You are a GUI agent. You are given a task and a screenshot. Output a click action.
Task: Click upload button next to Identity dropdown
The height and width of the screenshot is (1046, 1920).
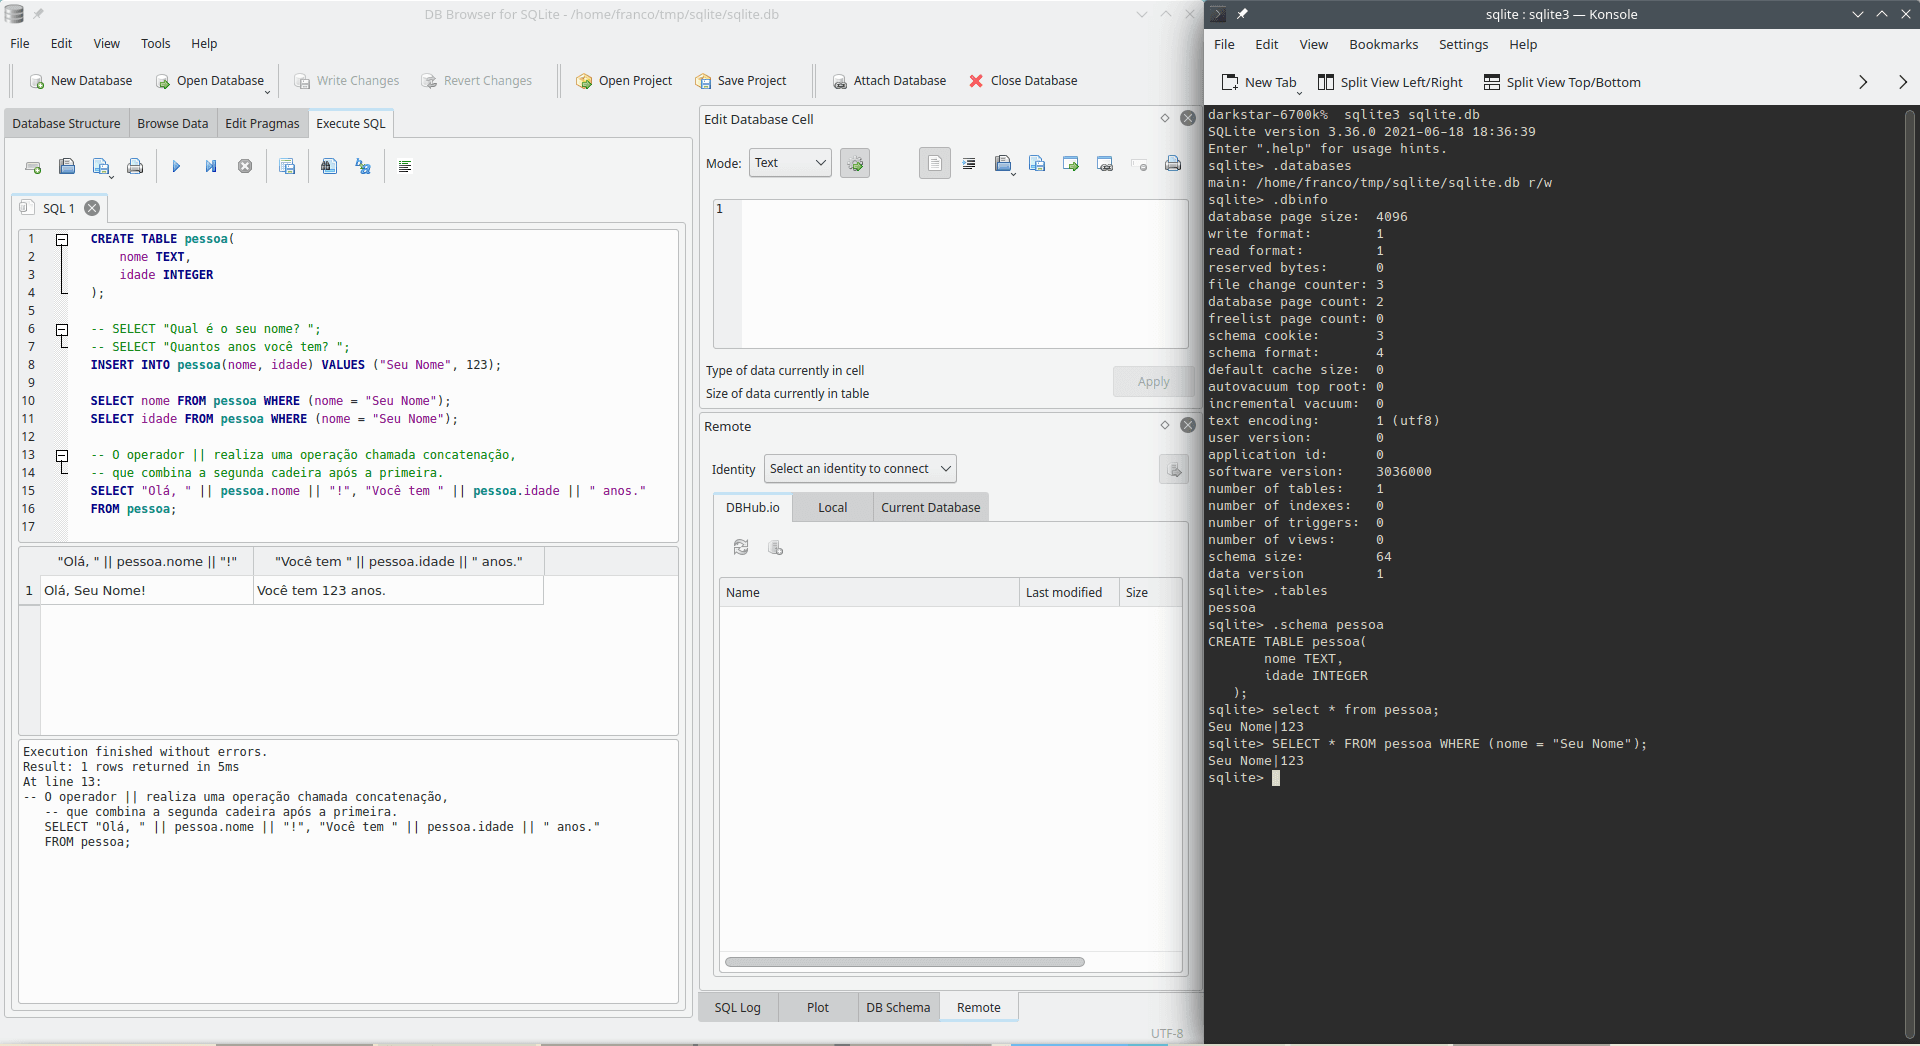pos(1174,469)
